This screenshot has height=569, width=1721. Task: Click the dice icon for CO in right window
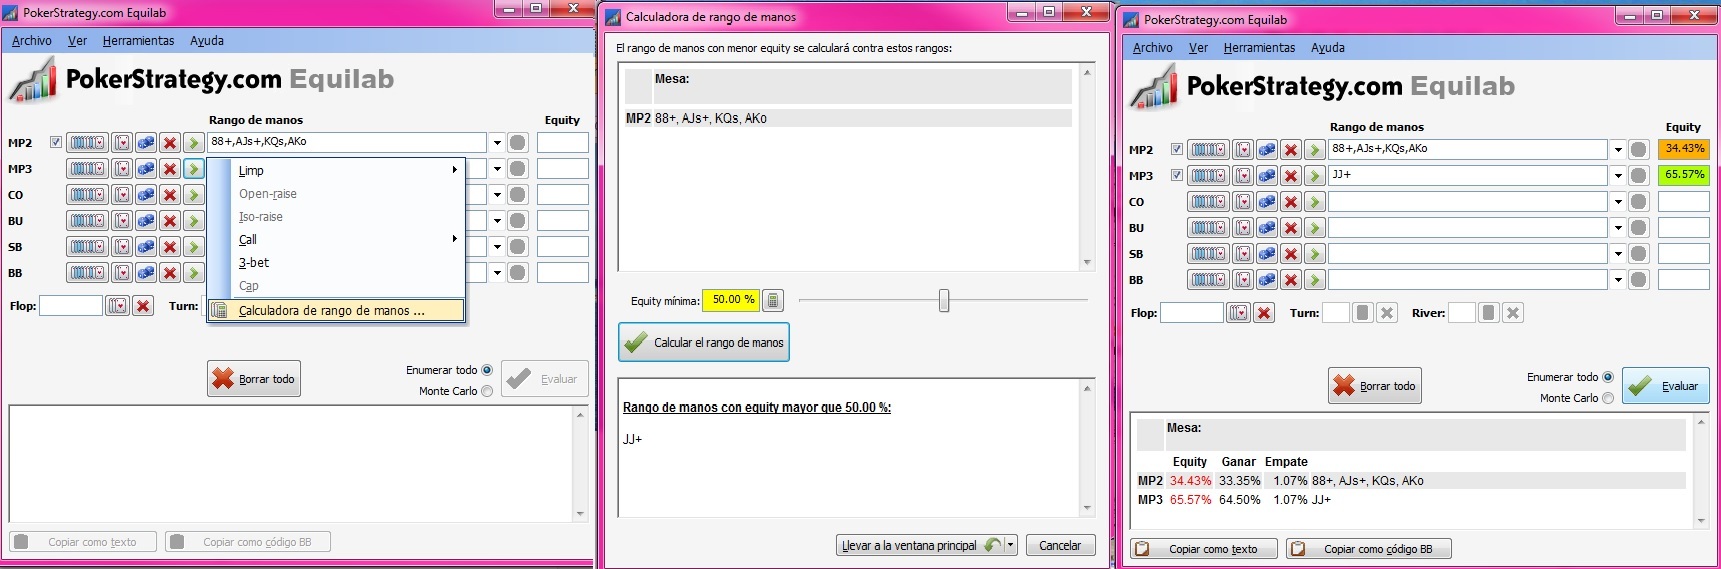coord(1267,202)
